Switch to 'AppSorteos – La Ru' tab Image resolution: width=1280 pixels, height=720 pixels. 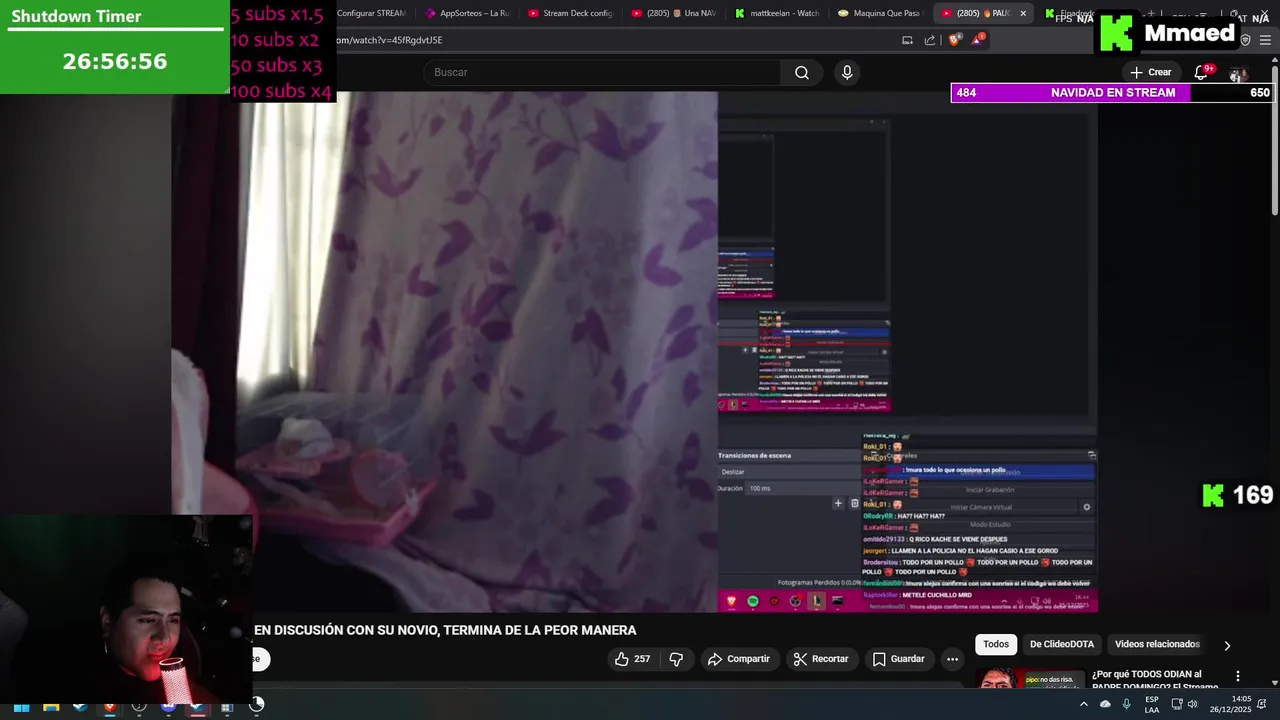click(x=467, y=13)
